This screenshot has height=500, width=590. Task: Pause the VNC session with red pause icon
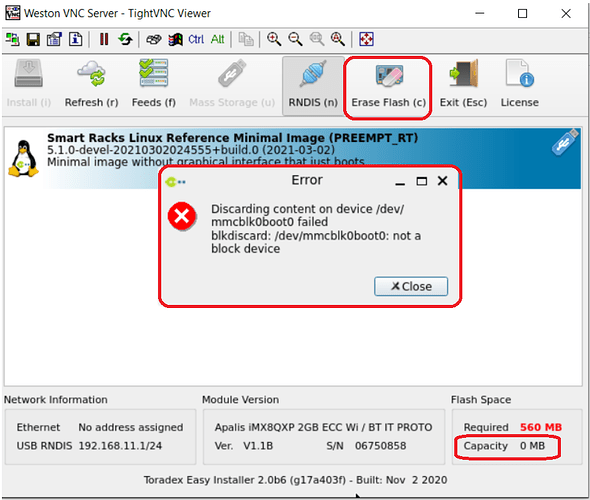pyautogui.click(x=104, y=39)
